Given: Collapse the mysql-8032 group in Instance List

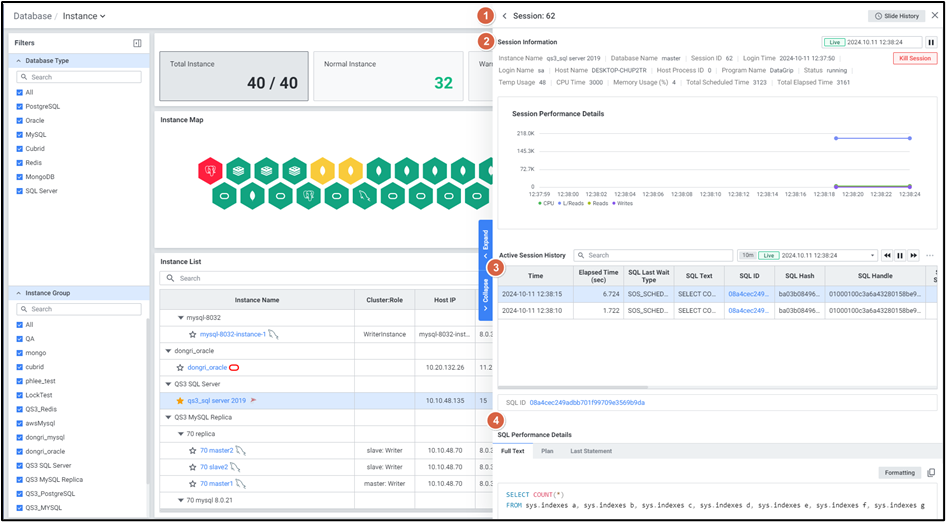Looking at the screenshot, I should coord(181,317).
